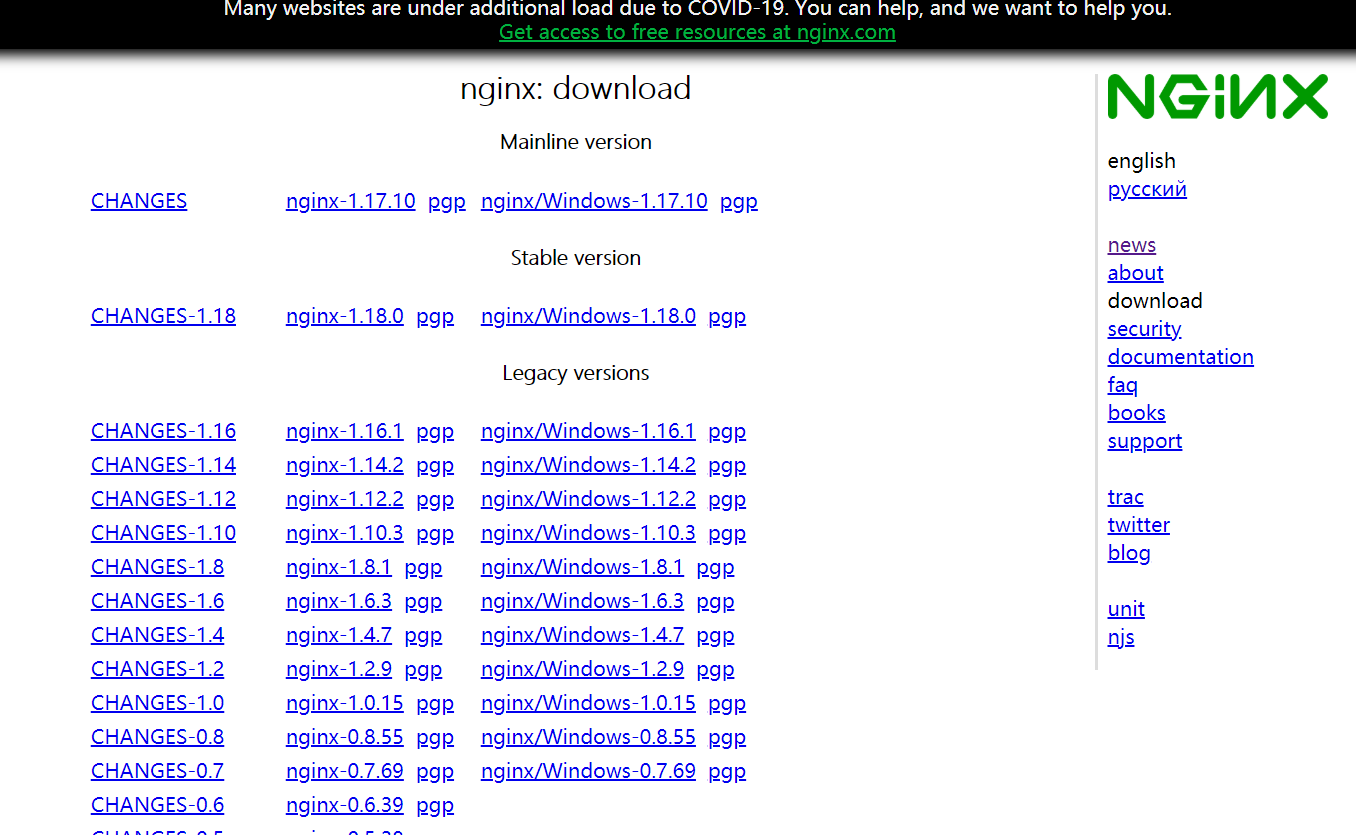Screen dimensions: 1356x835
Task: Open CHANGES-1.8 link
Action: (157, 567)
